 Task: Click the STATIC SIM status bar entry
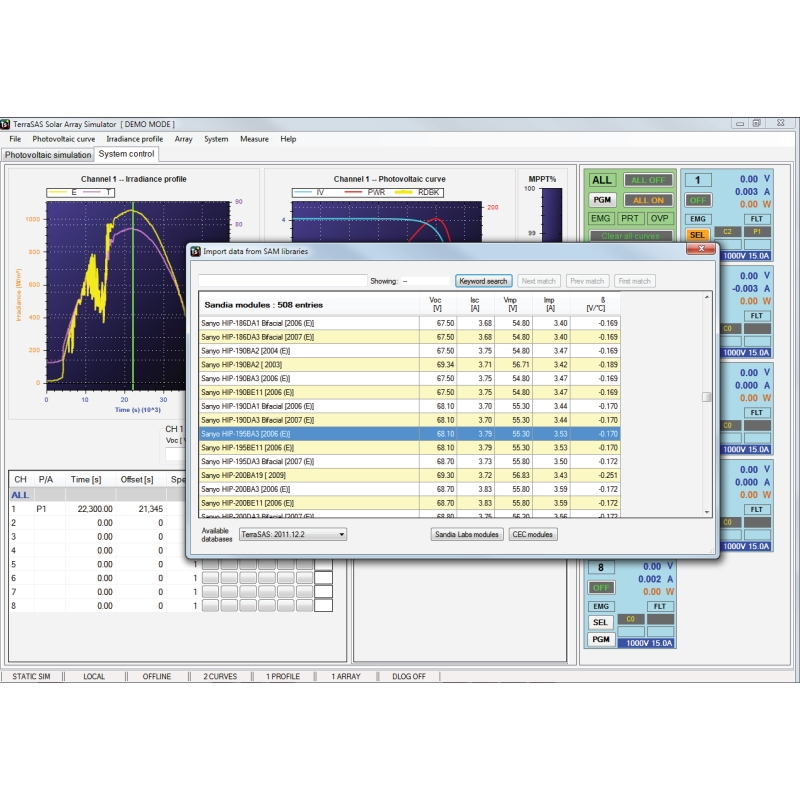pos(31,676)
